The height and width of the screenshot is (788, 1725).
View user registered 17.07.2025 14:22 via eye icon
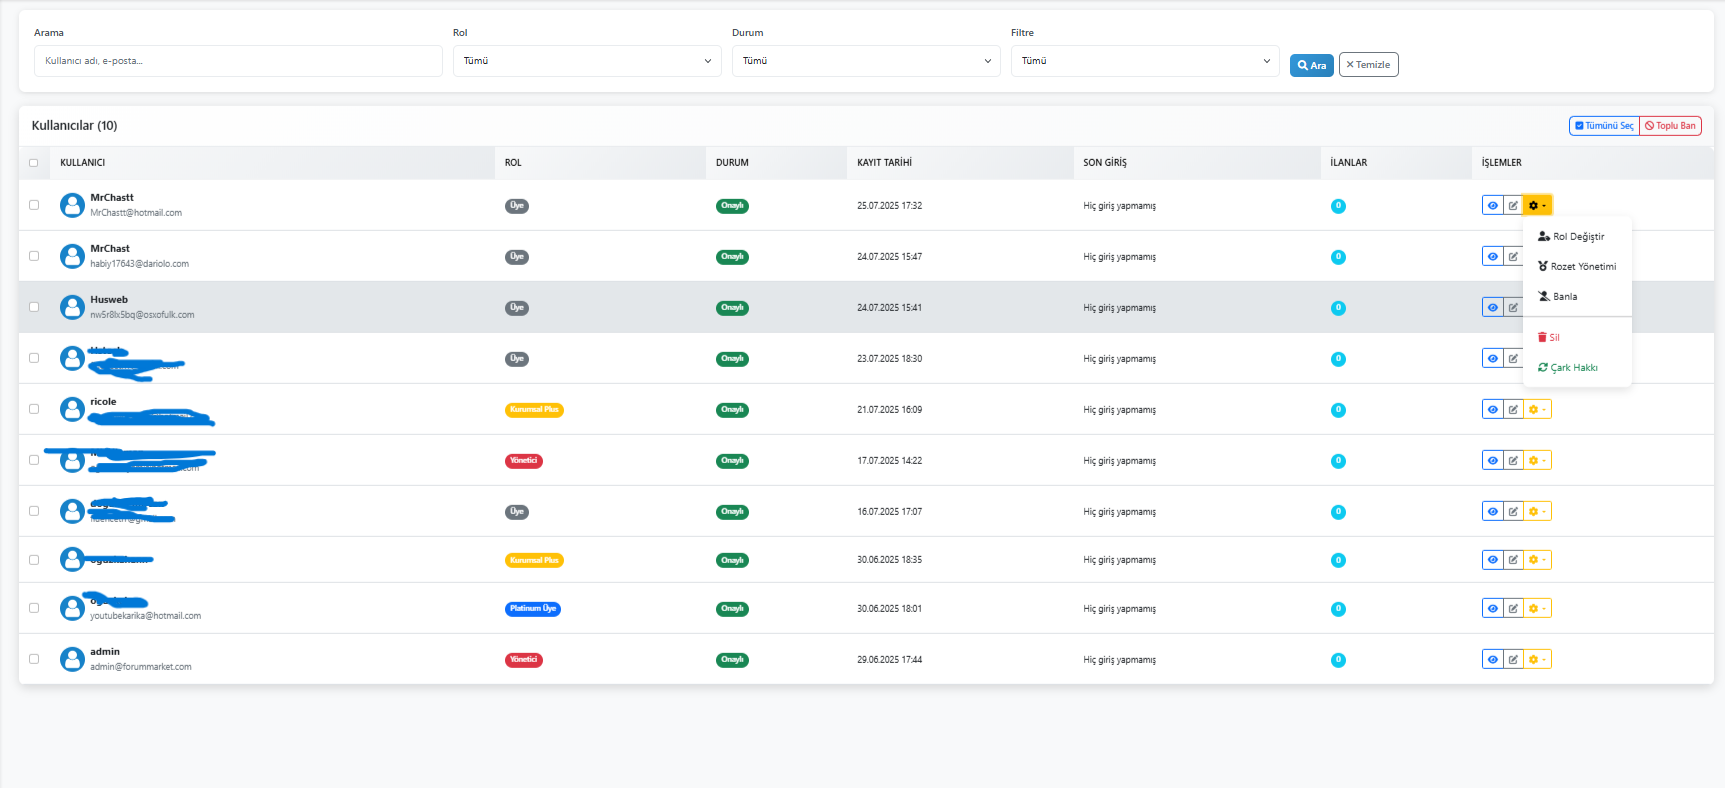pyautogui.click(x=1492, y=461)
